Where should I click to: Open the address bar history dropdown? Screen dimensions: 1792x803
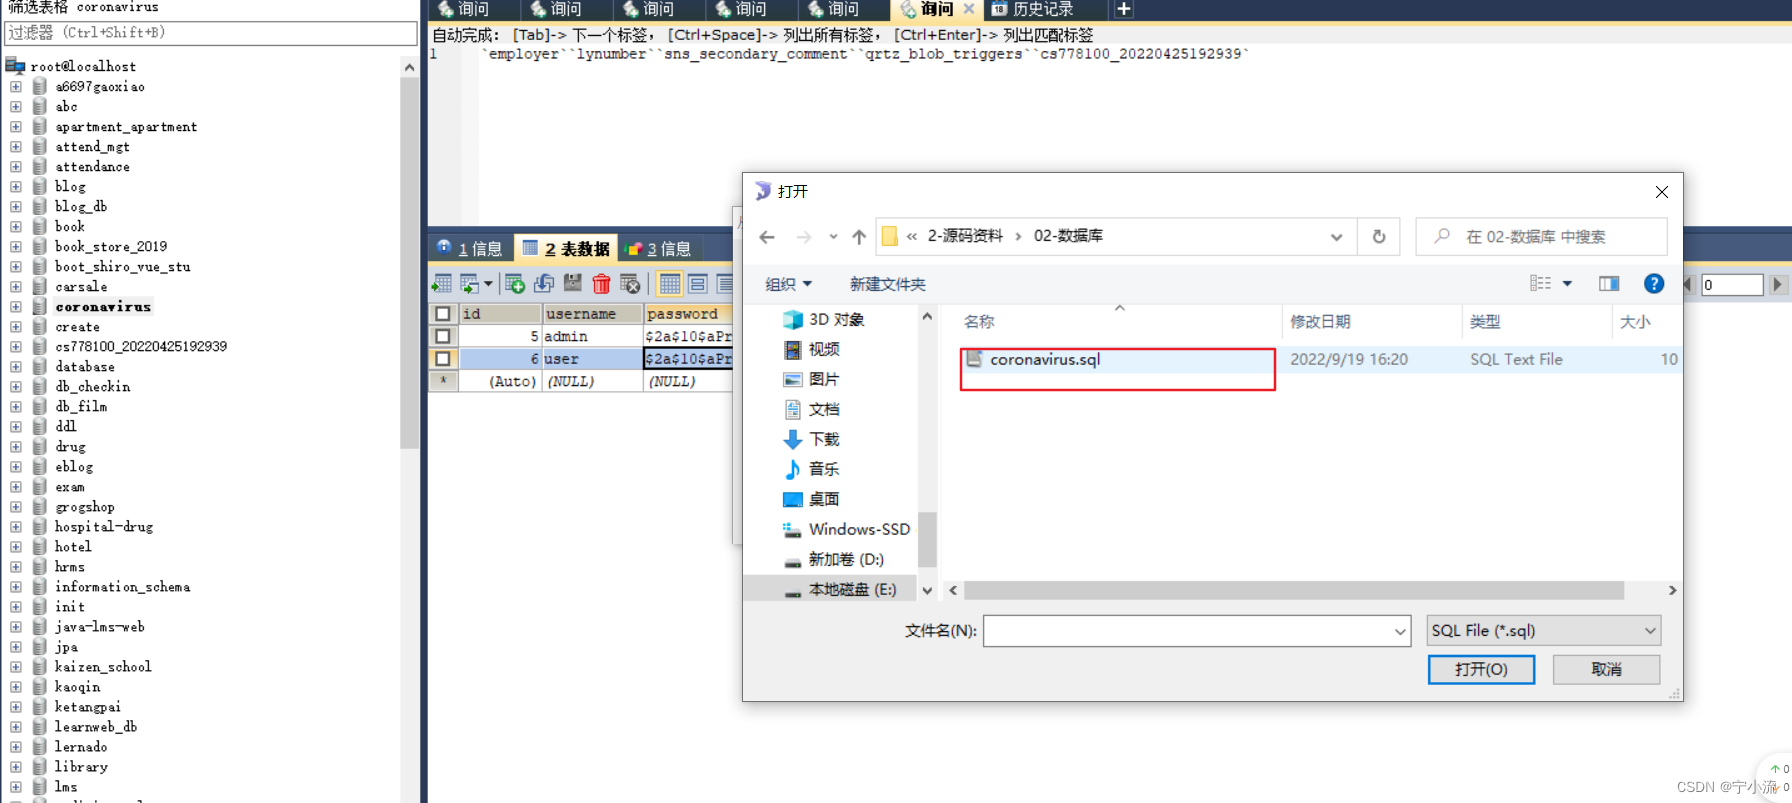1336,237
